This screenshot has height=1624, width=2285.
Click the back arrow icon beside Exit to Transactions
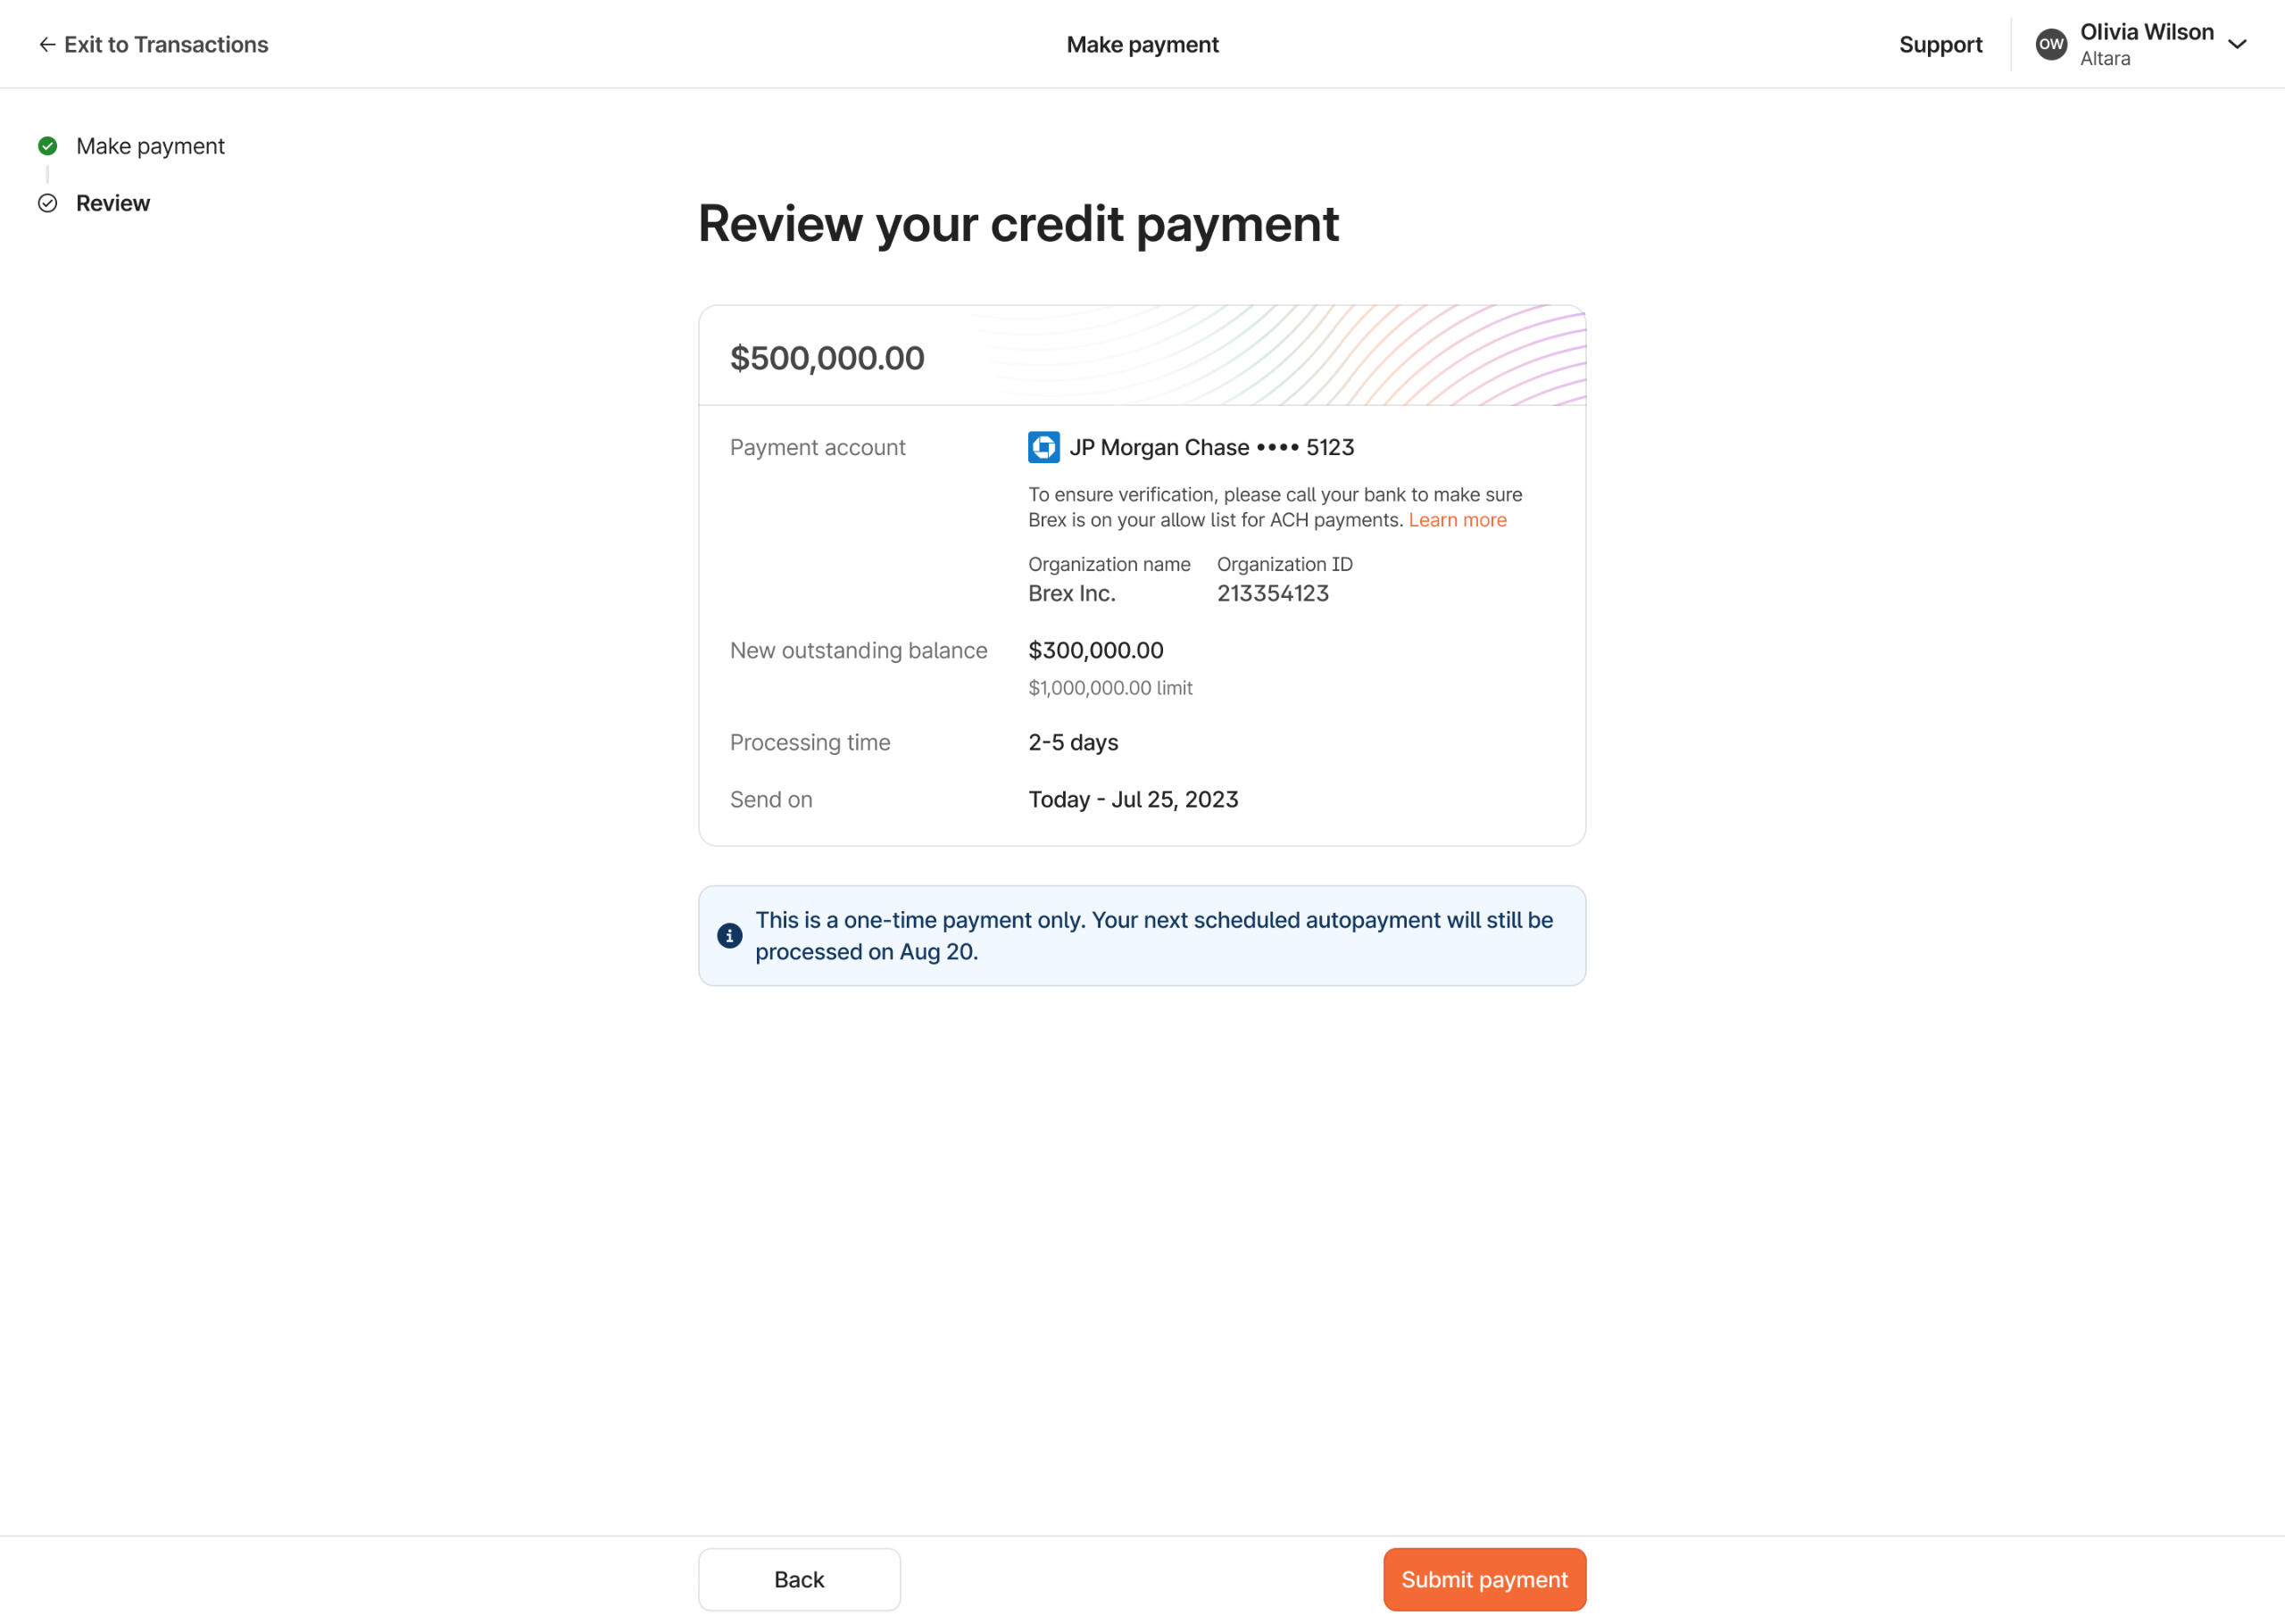[x=46, y=45]
